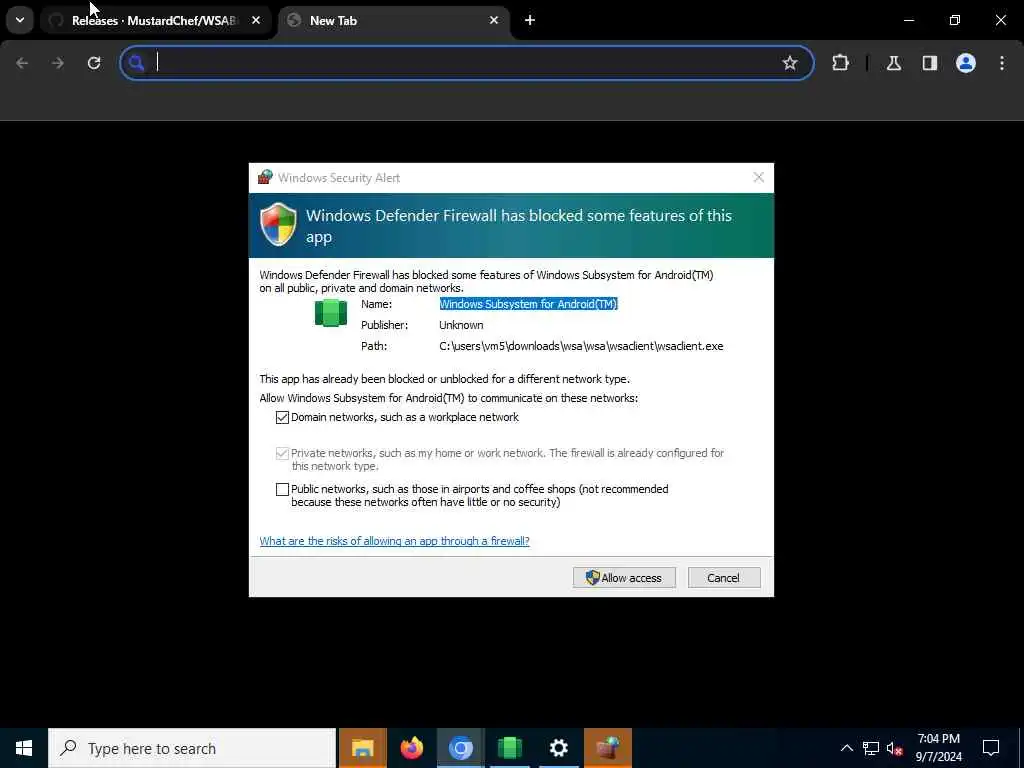Minimize the Chrome window
Image resolution: width=1024 pixels, height=768 pixels.
click(x=908, y=20)
